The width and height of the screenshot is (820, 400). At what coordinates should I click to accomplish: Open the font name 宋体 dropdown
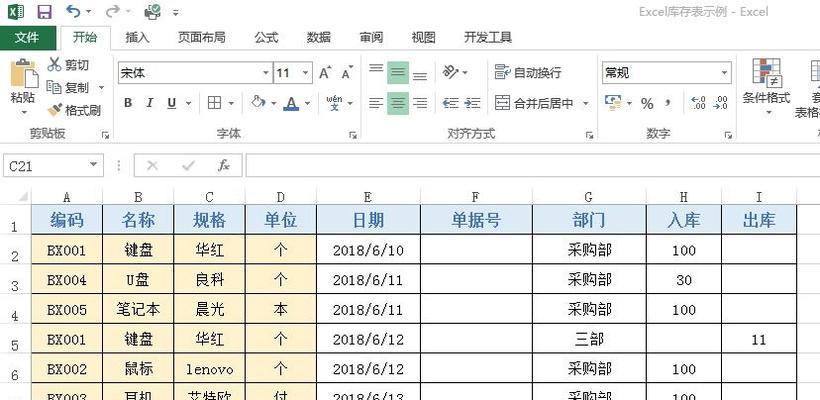[266, 73]
